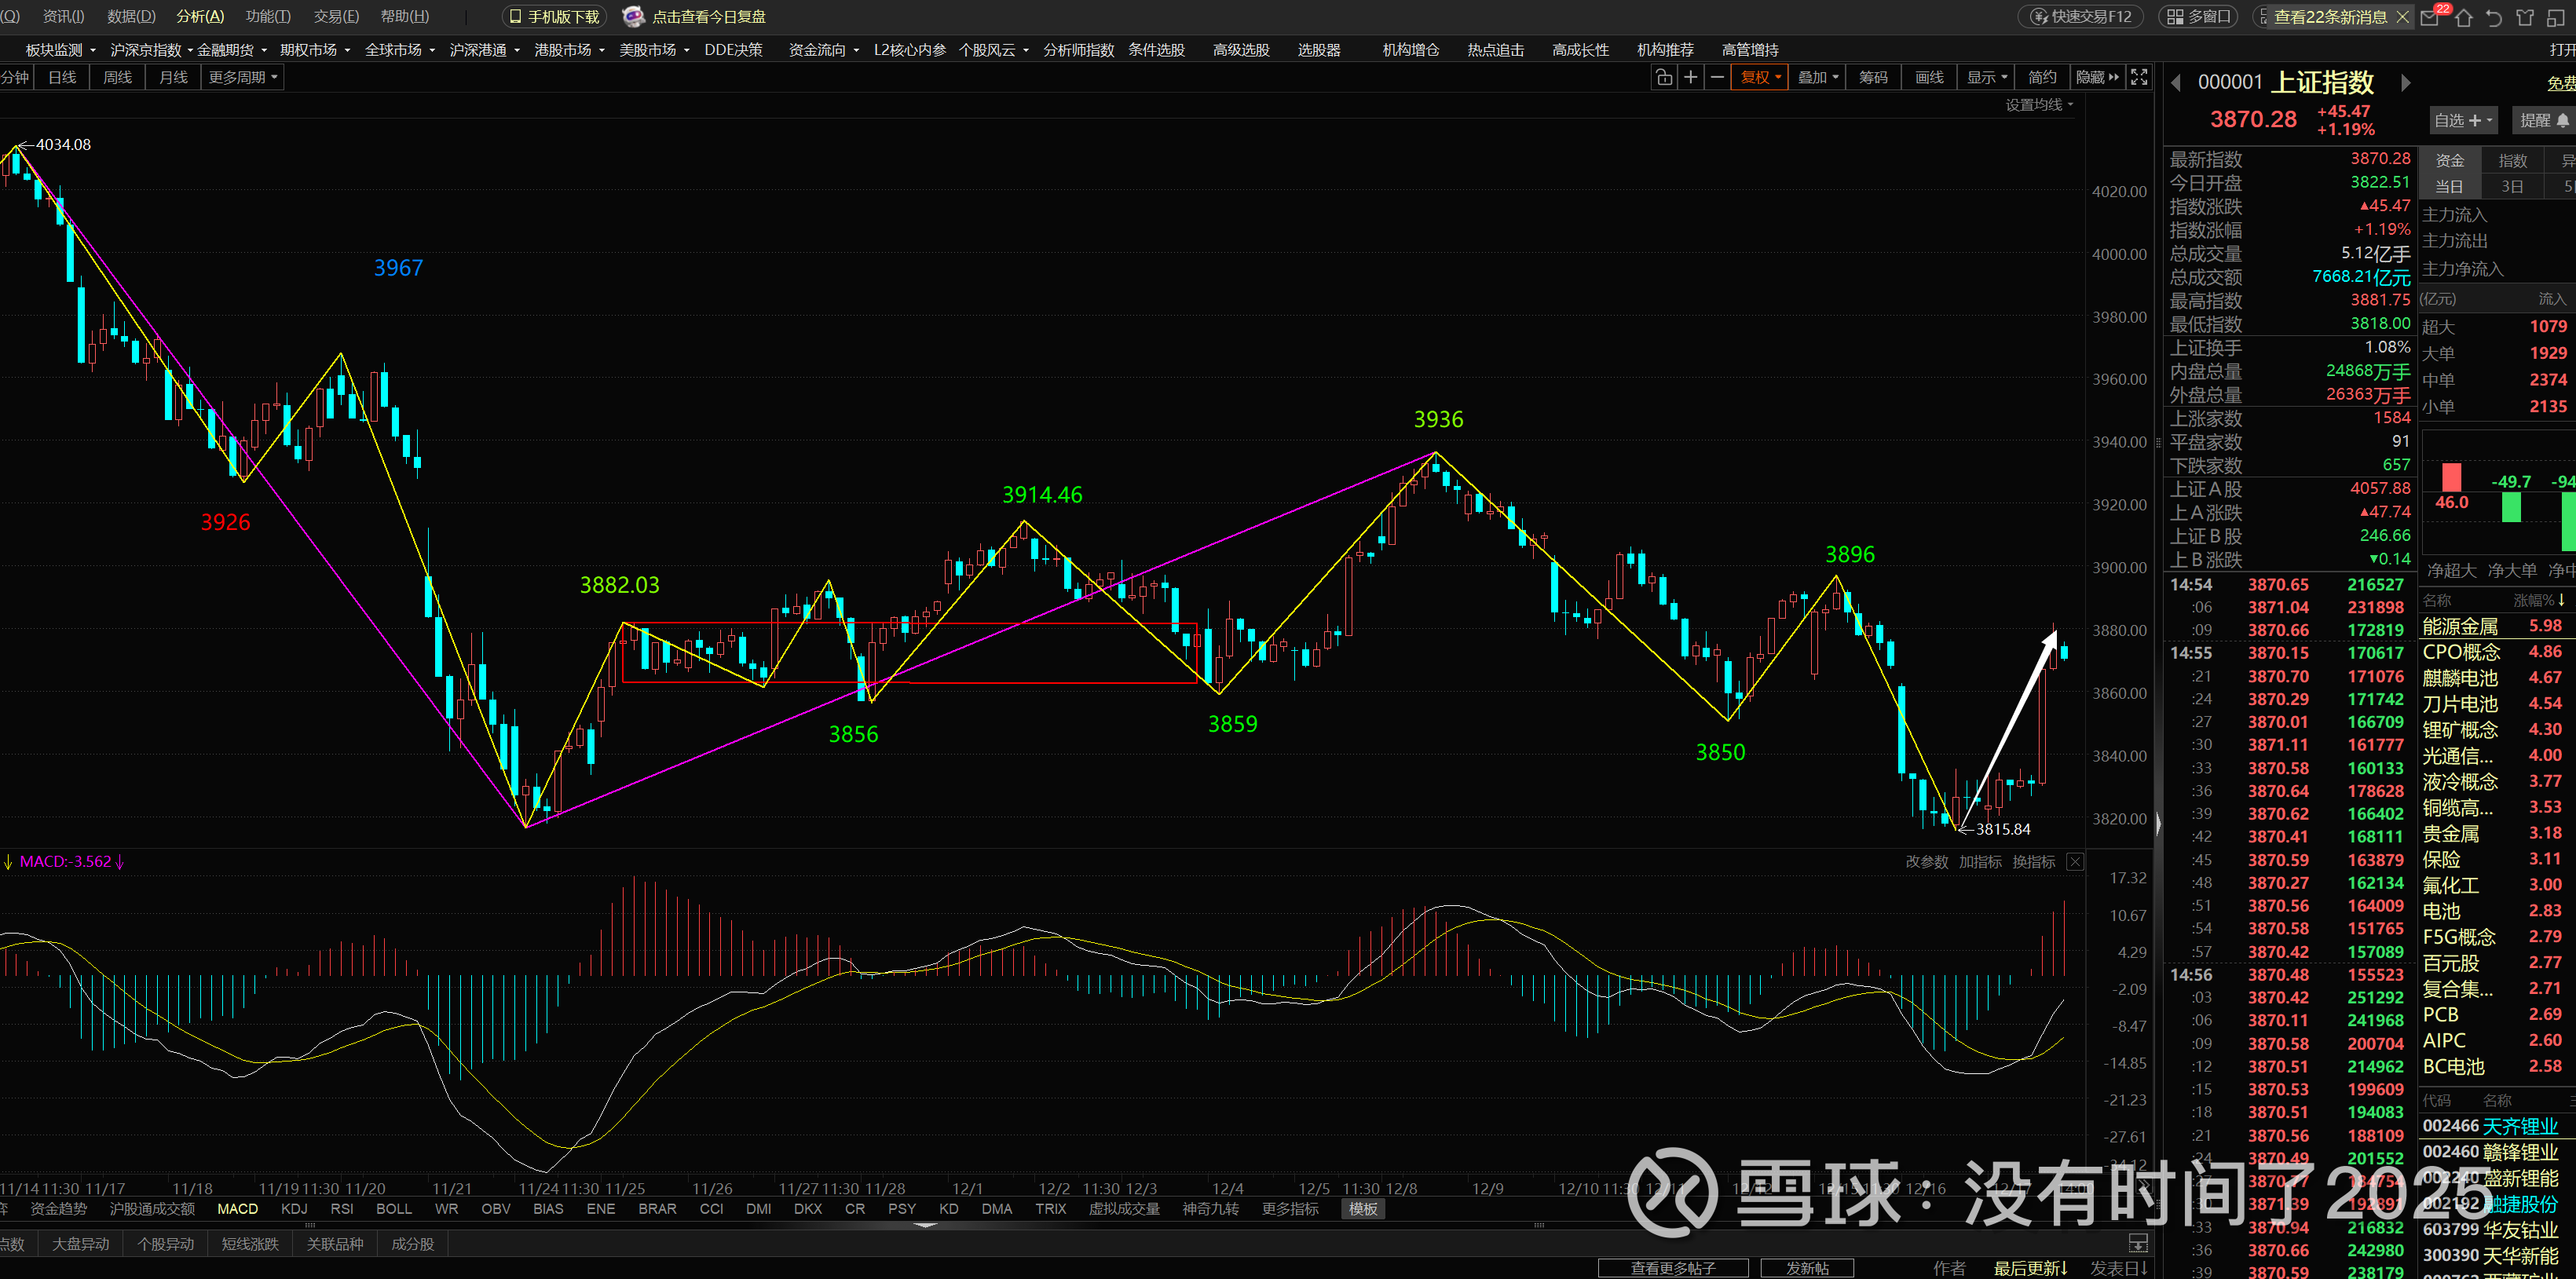
Task: Toggle 简约 simple view mode
Action: click(x=2042, y=77)
